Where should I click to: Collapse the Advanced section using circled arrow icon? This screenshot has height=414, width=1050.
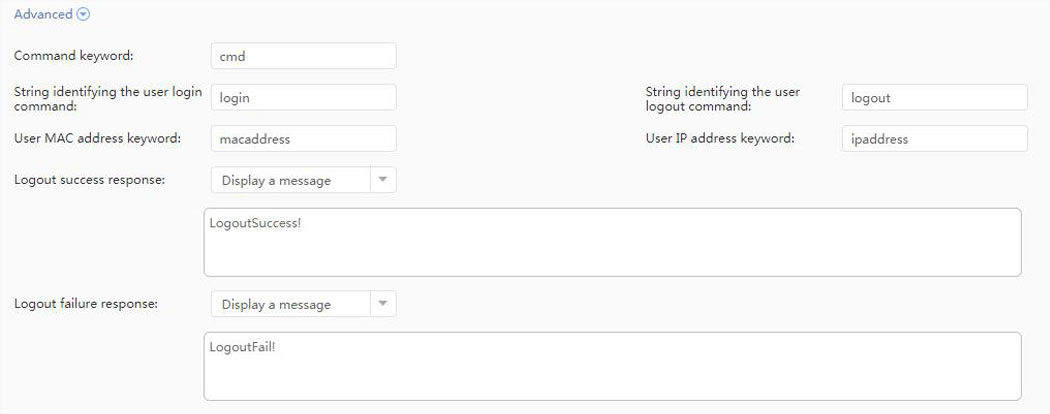(x=84, y=15)
